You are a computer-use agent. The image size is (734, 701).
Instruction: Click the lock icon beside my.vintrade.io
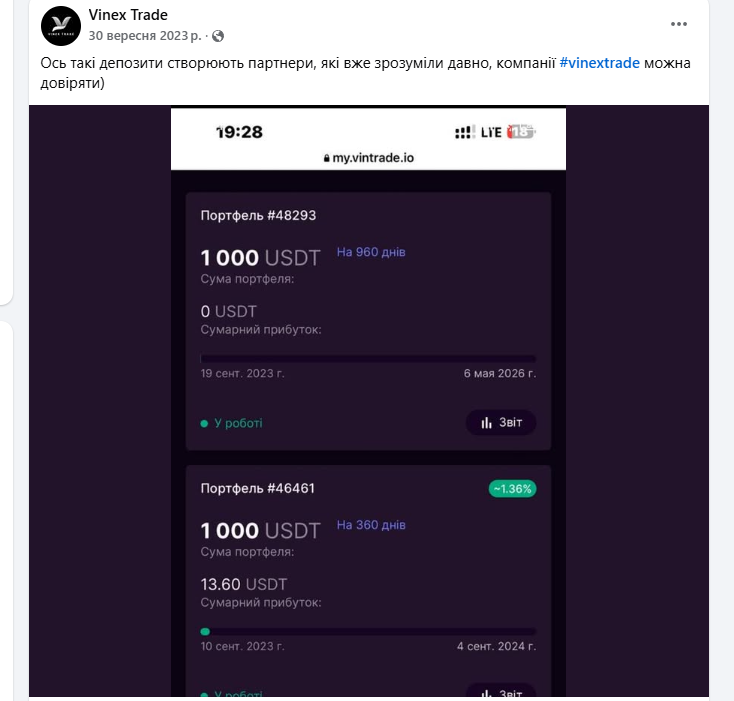click(326, 158)
